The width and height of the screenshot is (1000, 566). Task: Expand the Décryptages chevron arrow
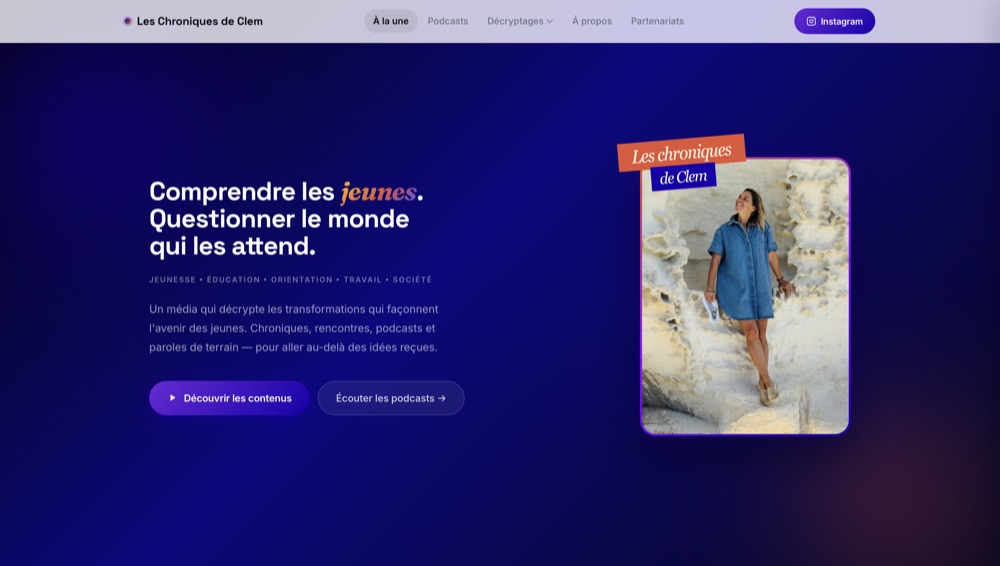coord(550,21)
